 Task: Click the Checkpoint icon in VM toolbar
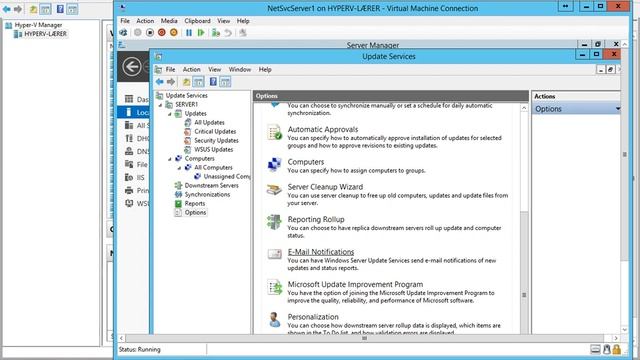[x=216, y=33]
